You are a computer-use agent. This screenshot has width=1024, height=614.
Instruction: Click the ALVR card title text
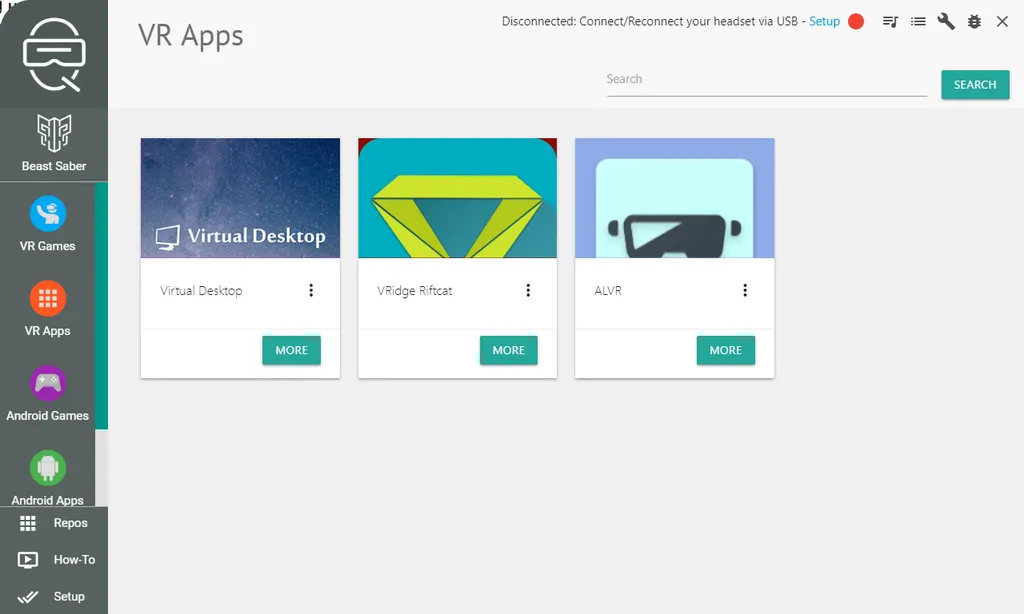pos(608,291)
